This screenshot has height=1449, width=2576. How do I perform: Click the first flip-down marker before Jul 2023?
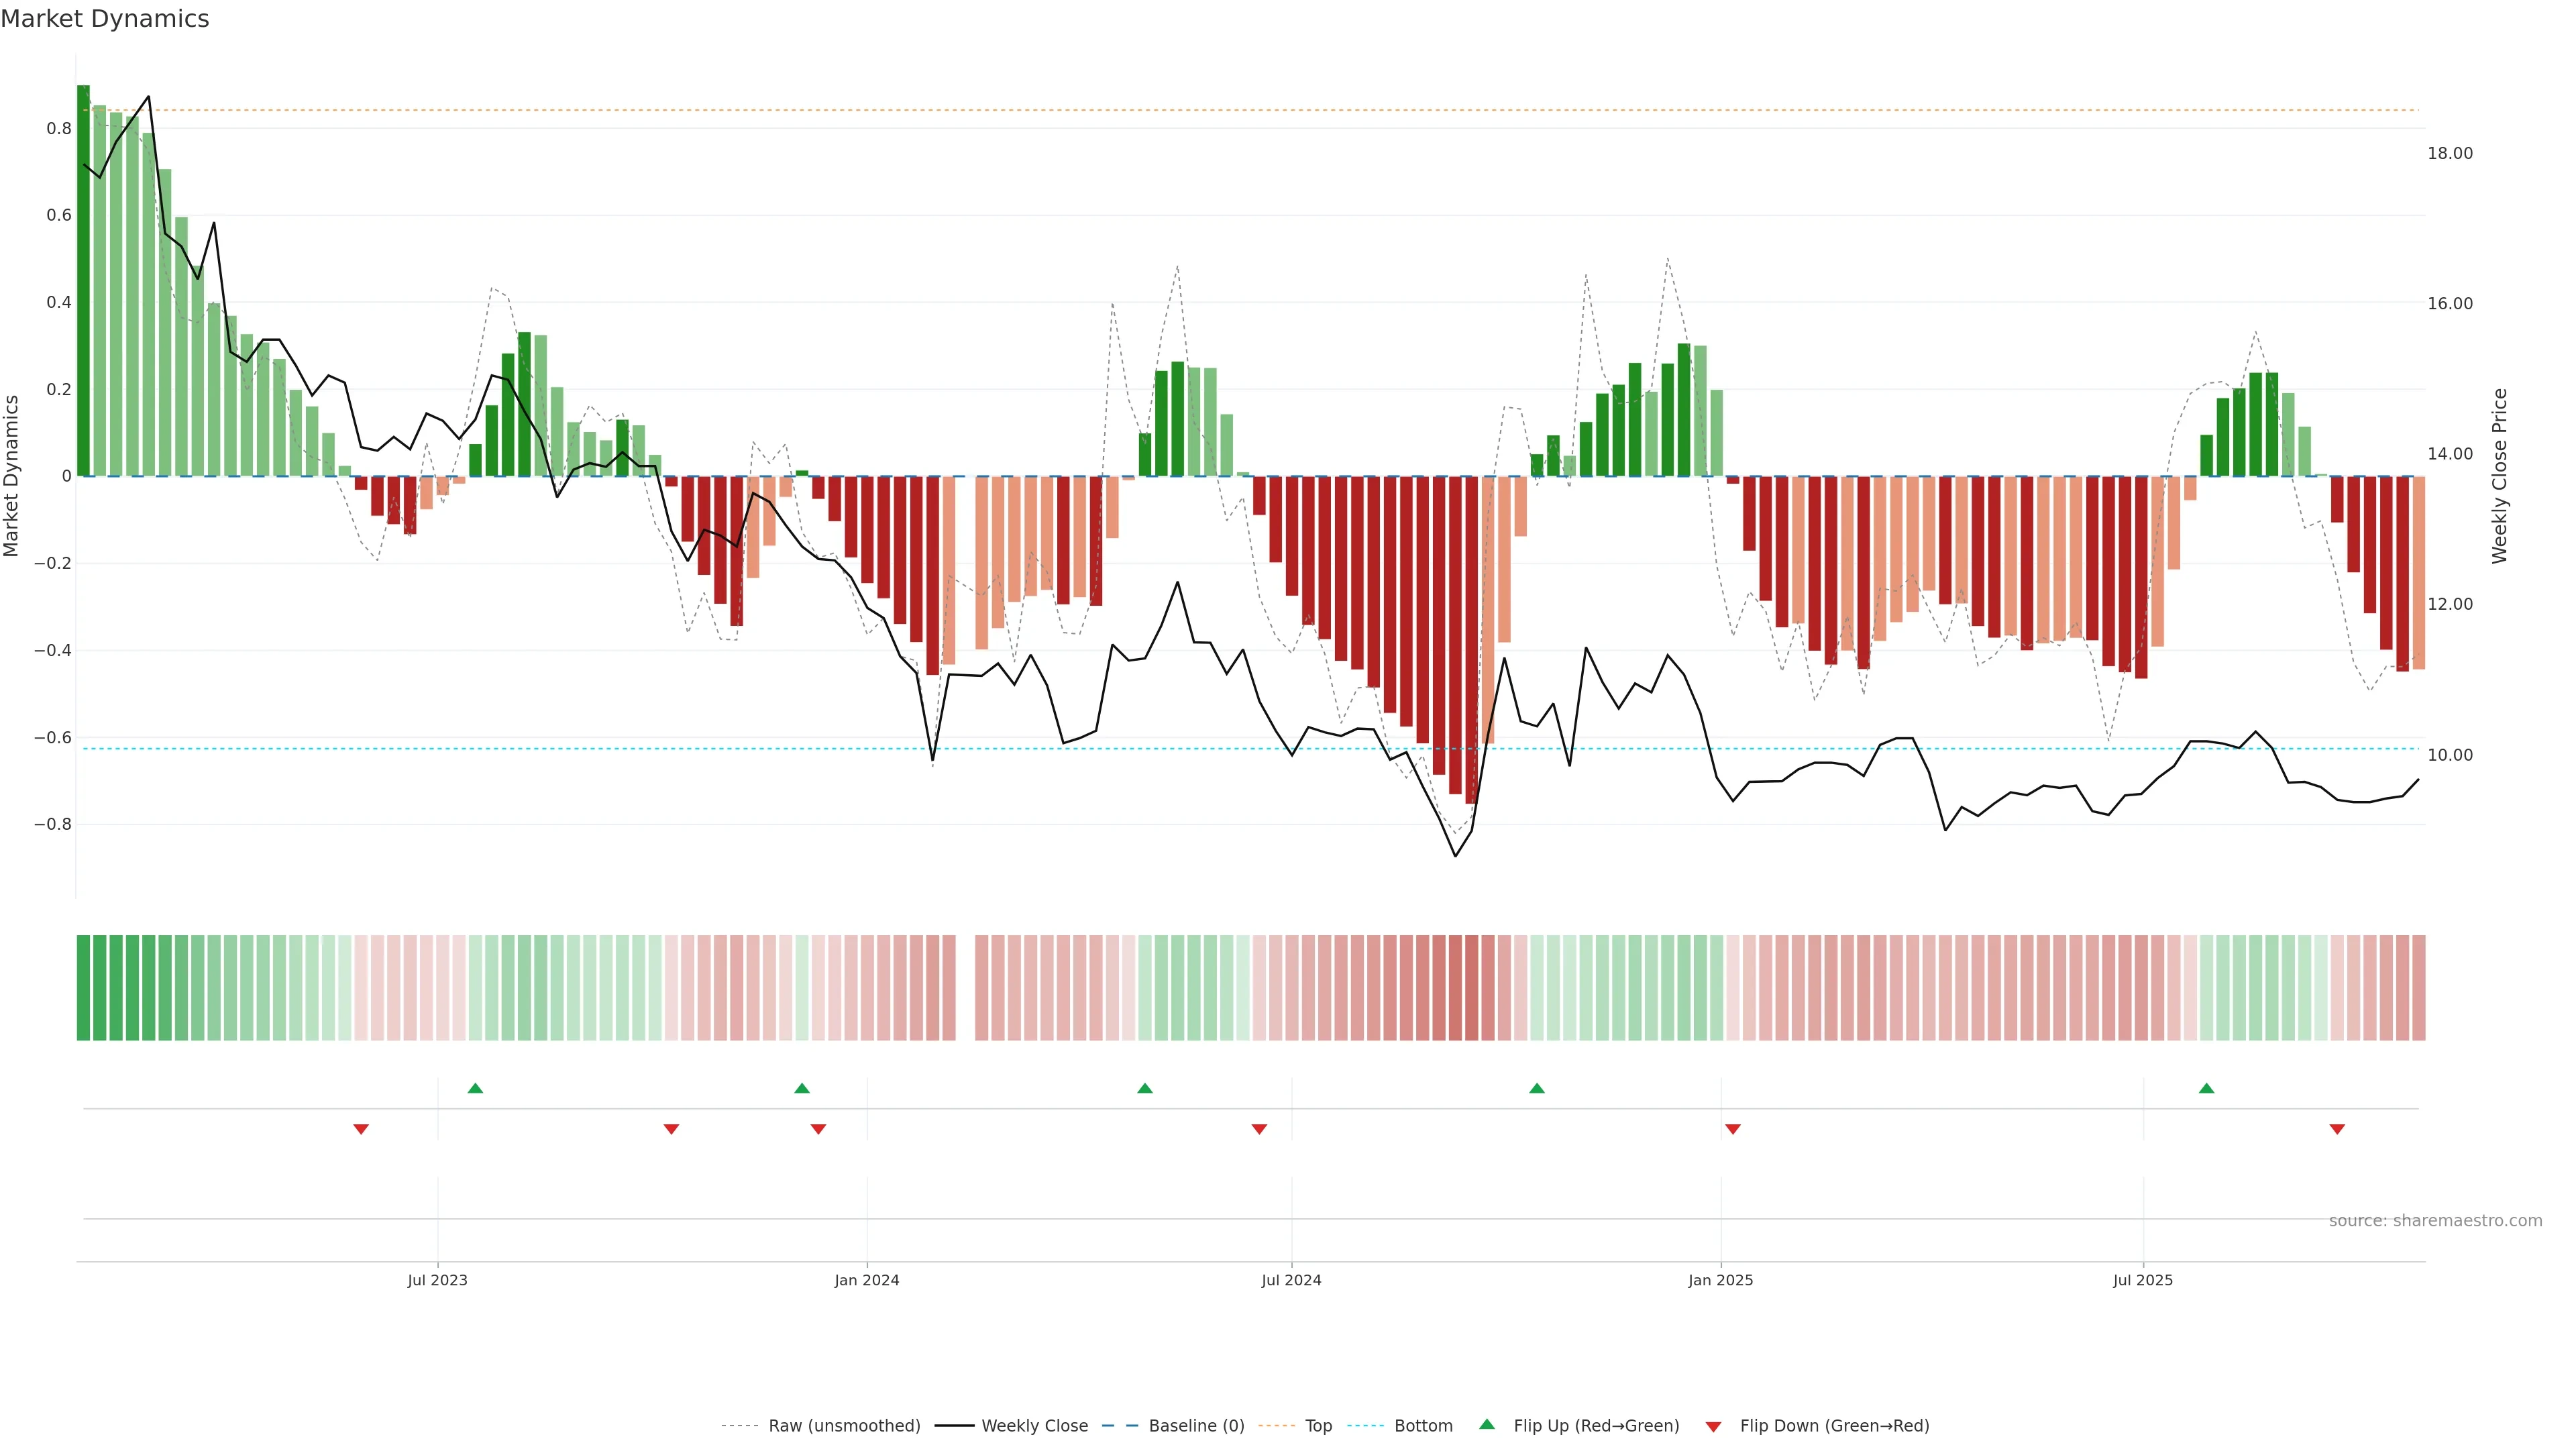click(361, 1129)
